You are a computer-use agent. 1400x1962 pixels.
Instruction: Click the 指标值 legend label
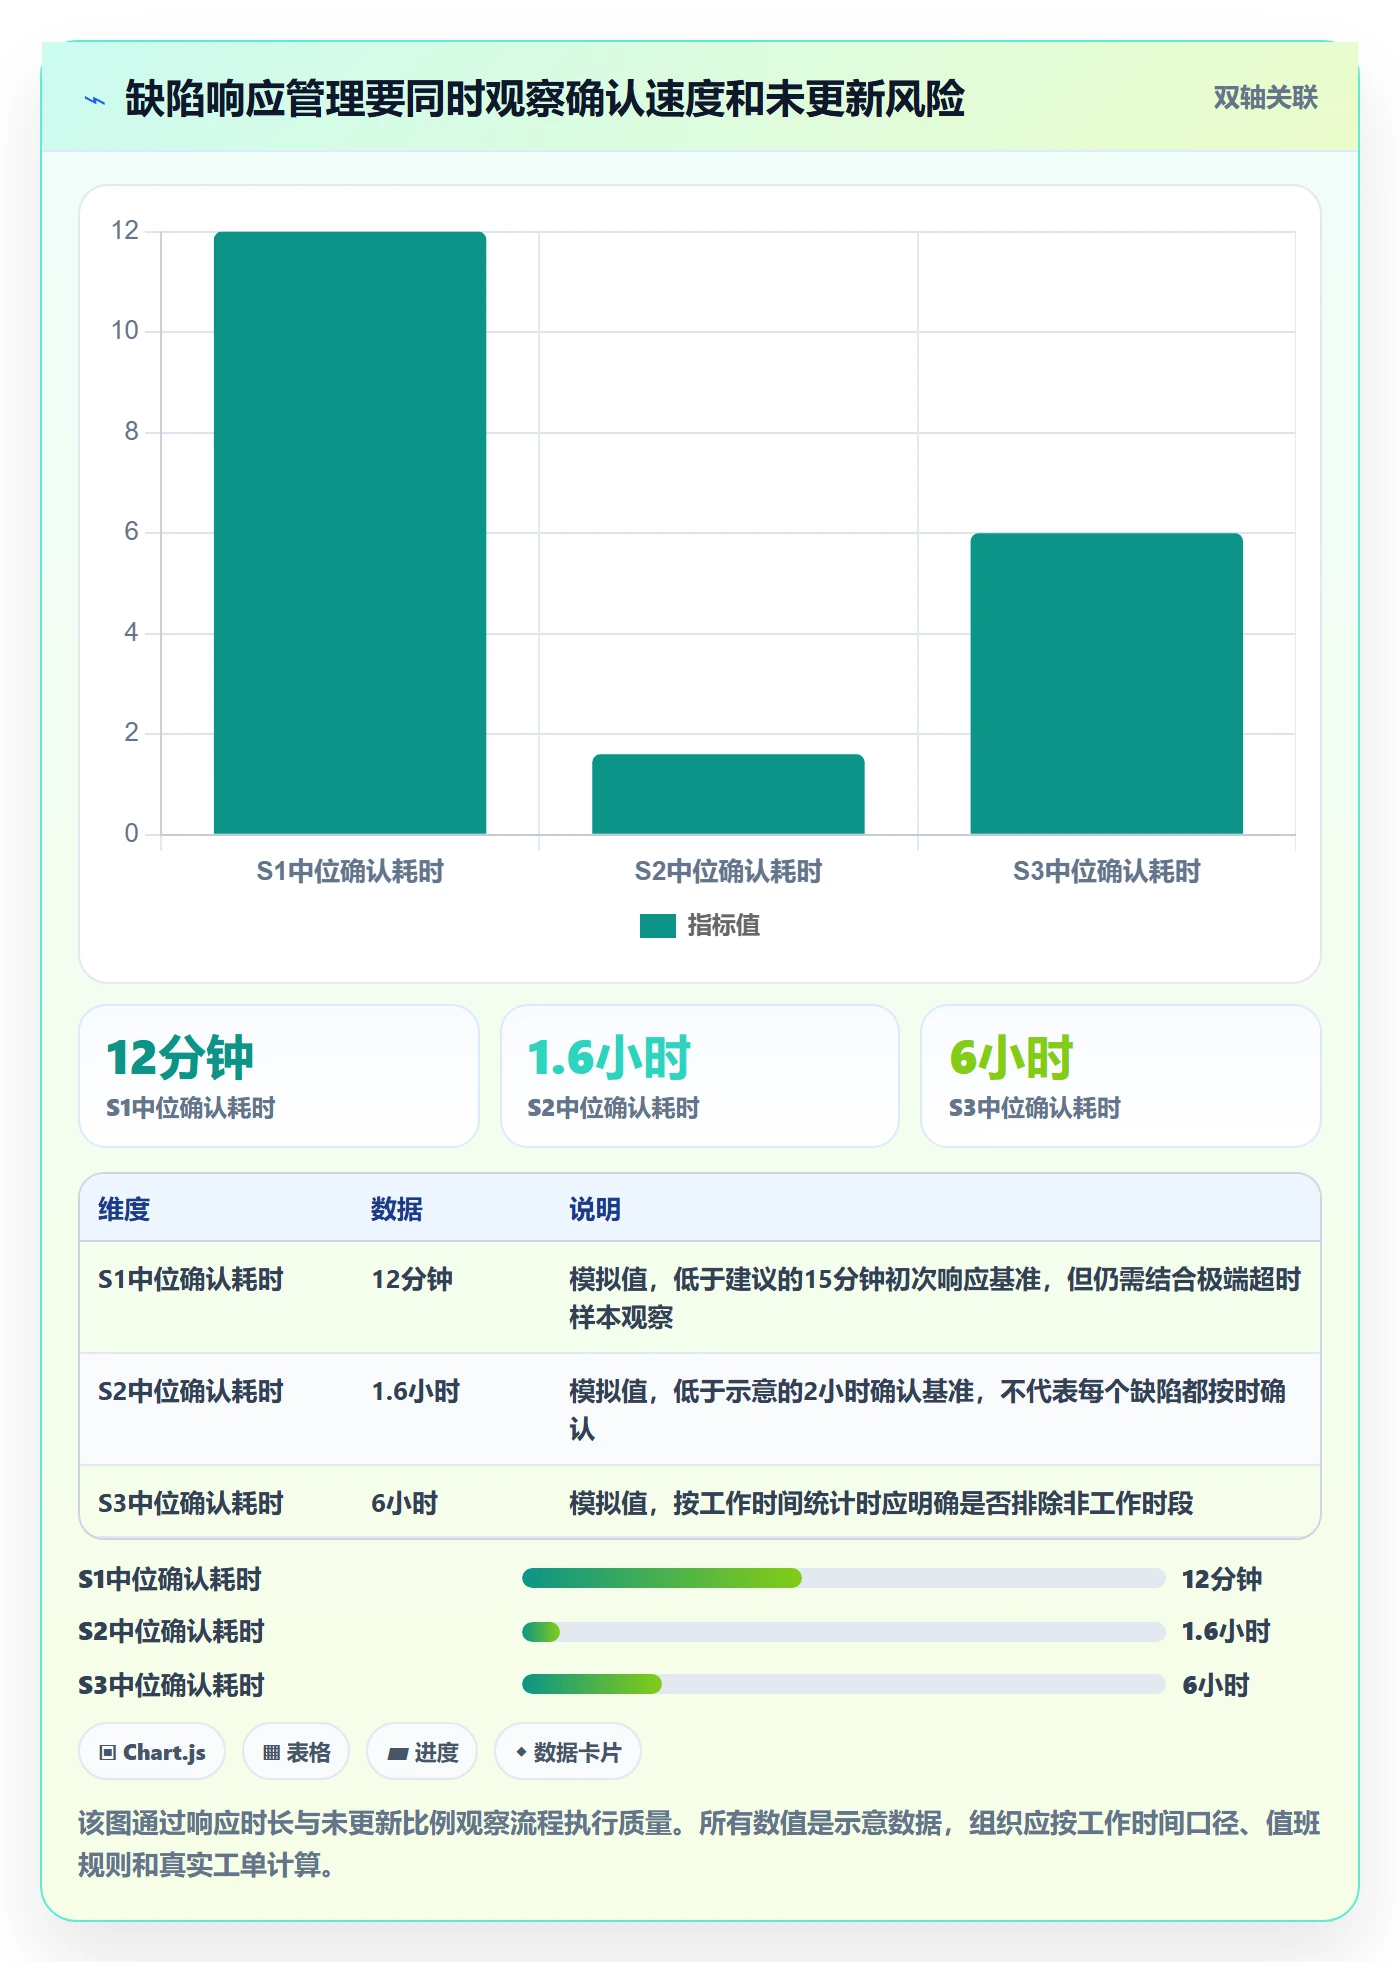click(724, 926)
